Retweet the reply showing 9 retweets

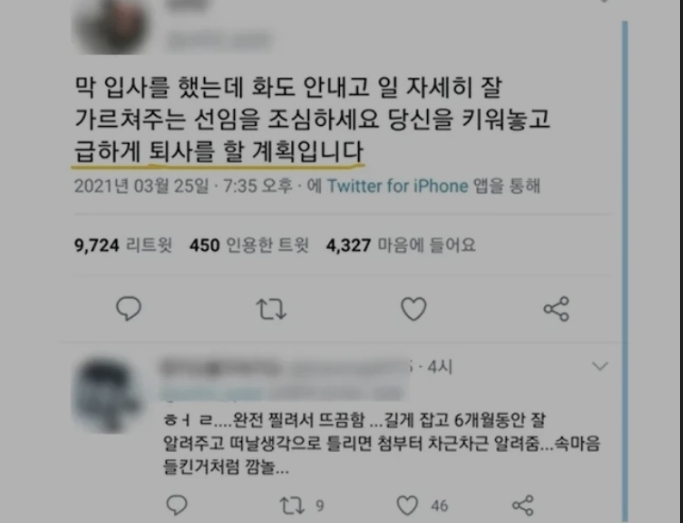click(x=291, y=506)
